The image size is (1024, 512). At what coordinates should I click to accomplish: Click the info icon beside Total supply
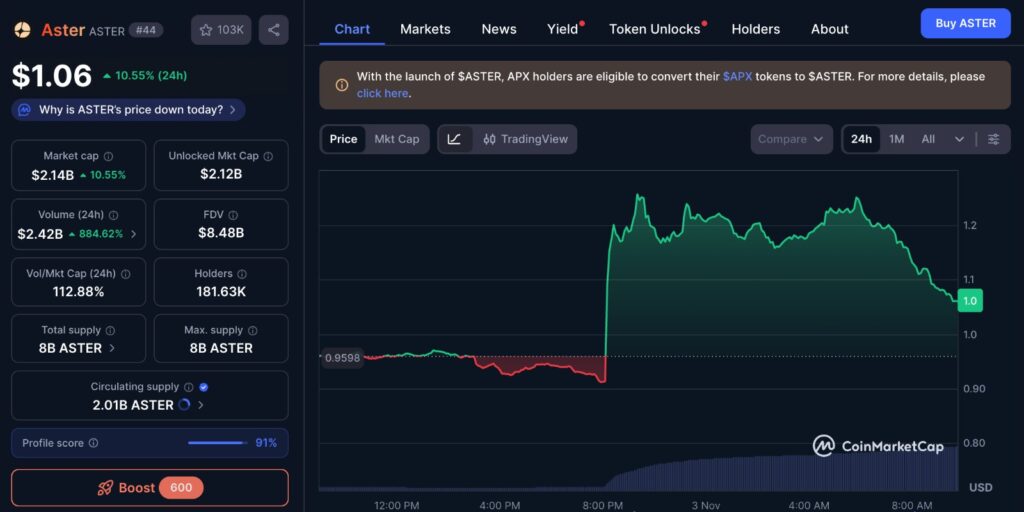click(110, 330)
